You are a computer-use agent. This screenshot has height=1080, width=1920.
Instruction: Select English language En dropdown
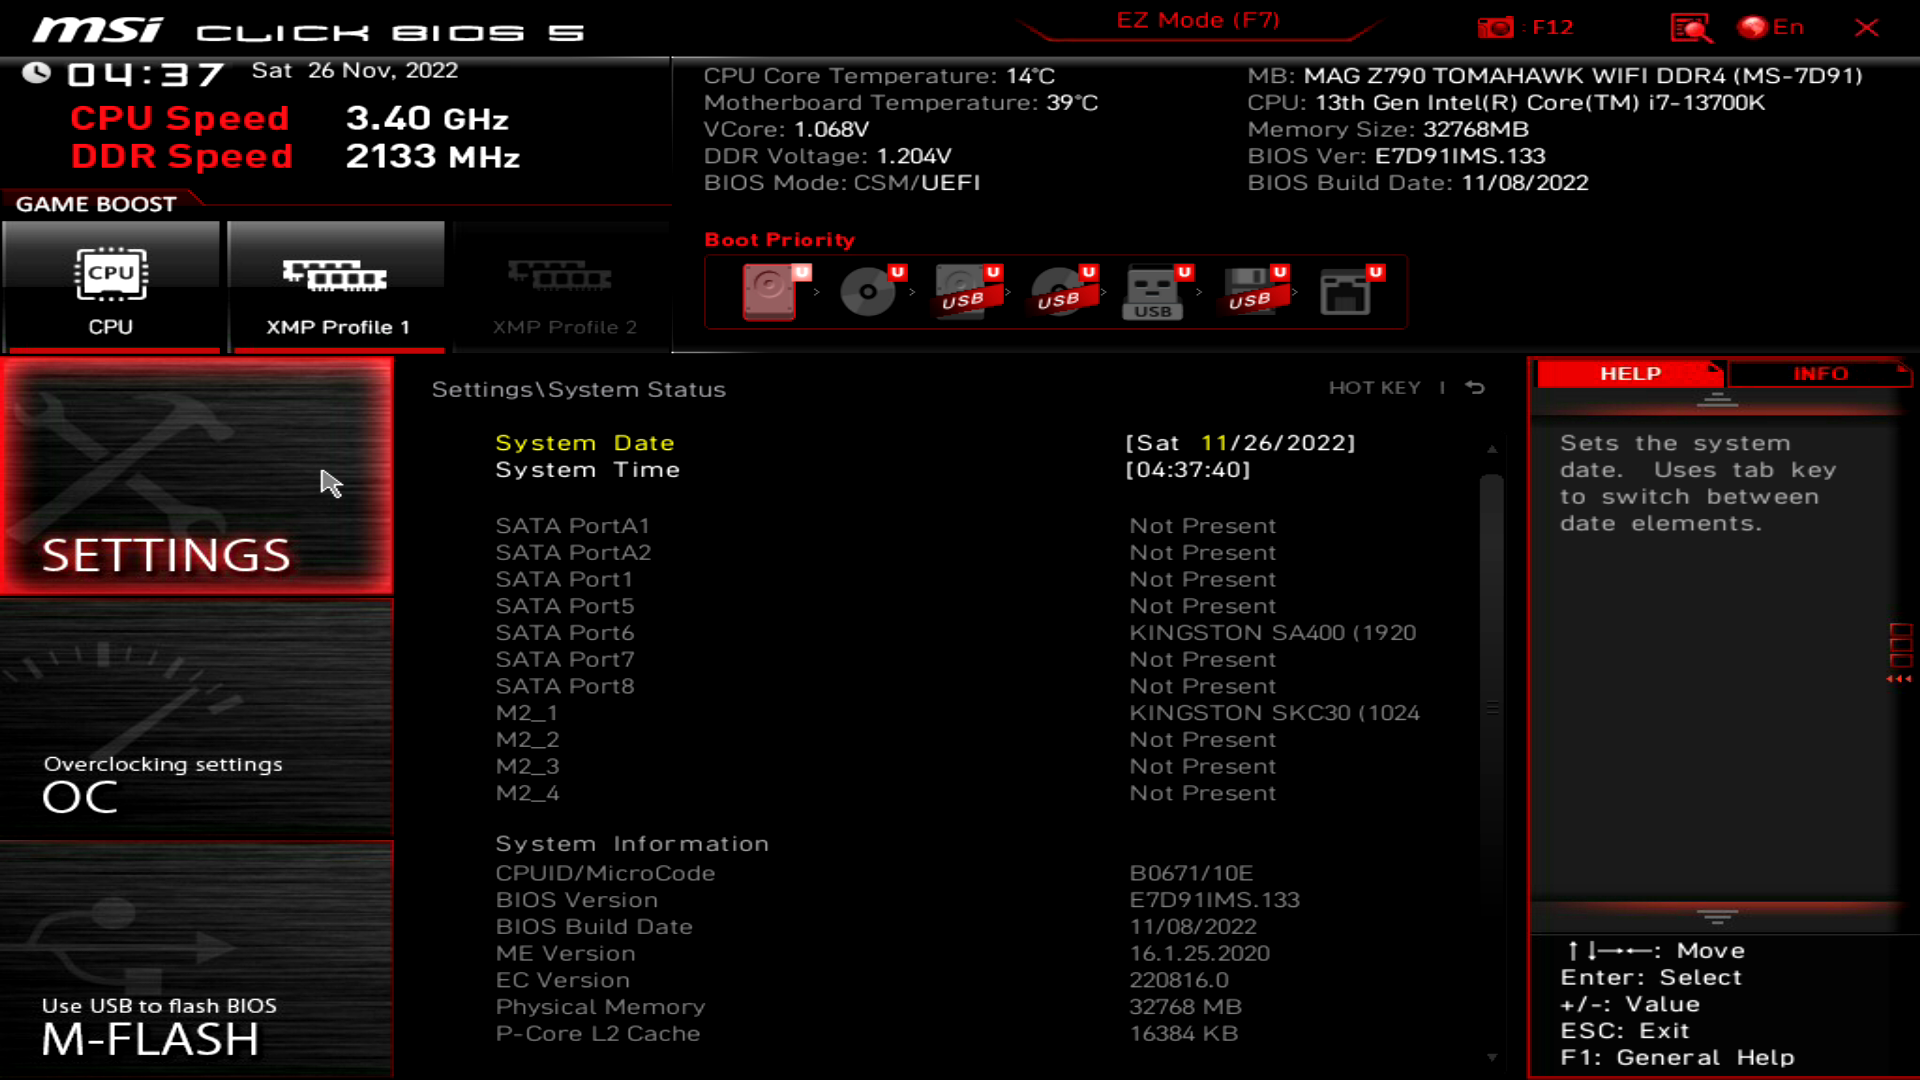1778,28
